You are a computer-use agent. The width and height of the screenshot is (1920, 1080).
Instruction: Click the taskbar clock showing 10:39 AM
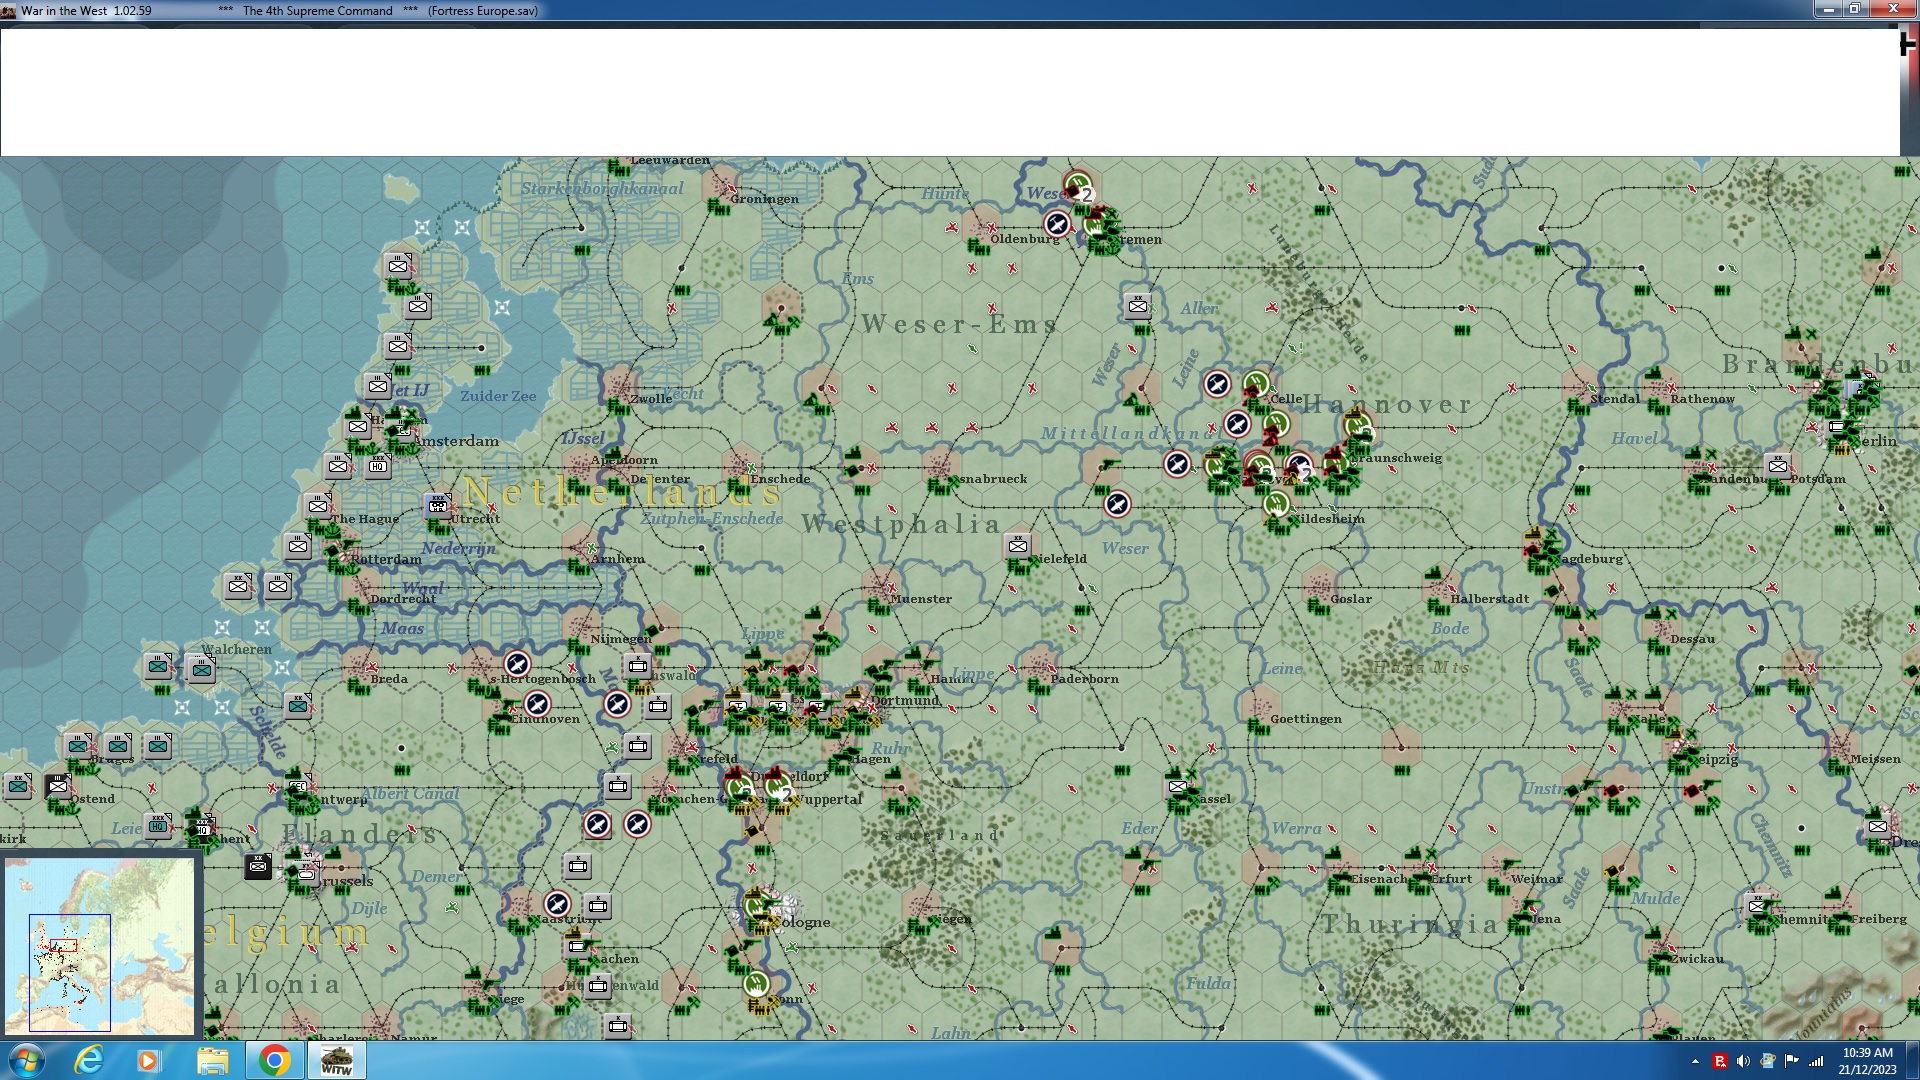tap(1866, 1060)
